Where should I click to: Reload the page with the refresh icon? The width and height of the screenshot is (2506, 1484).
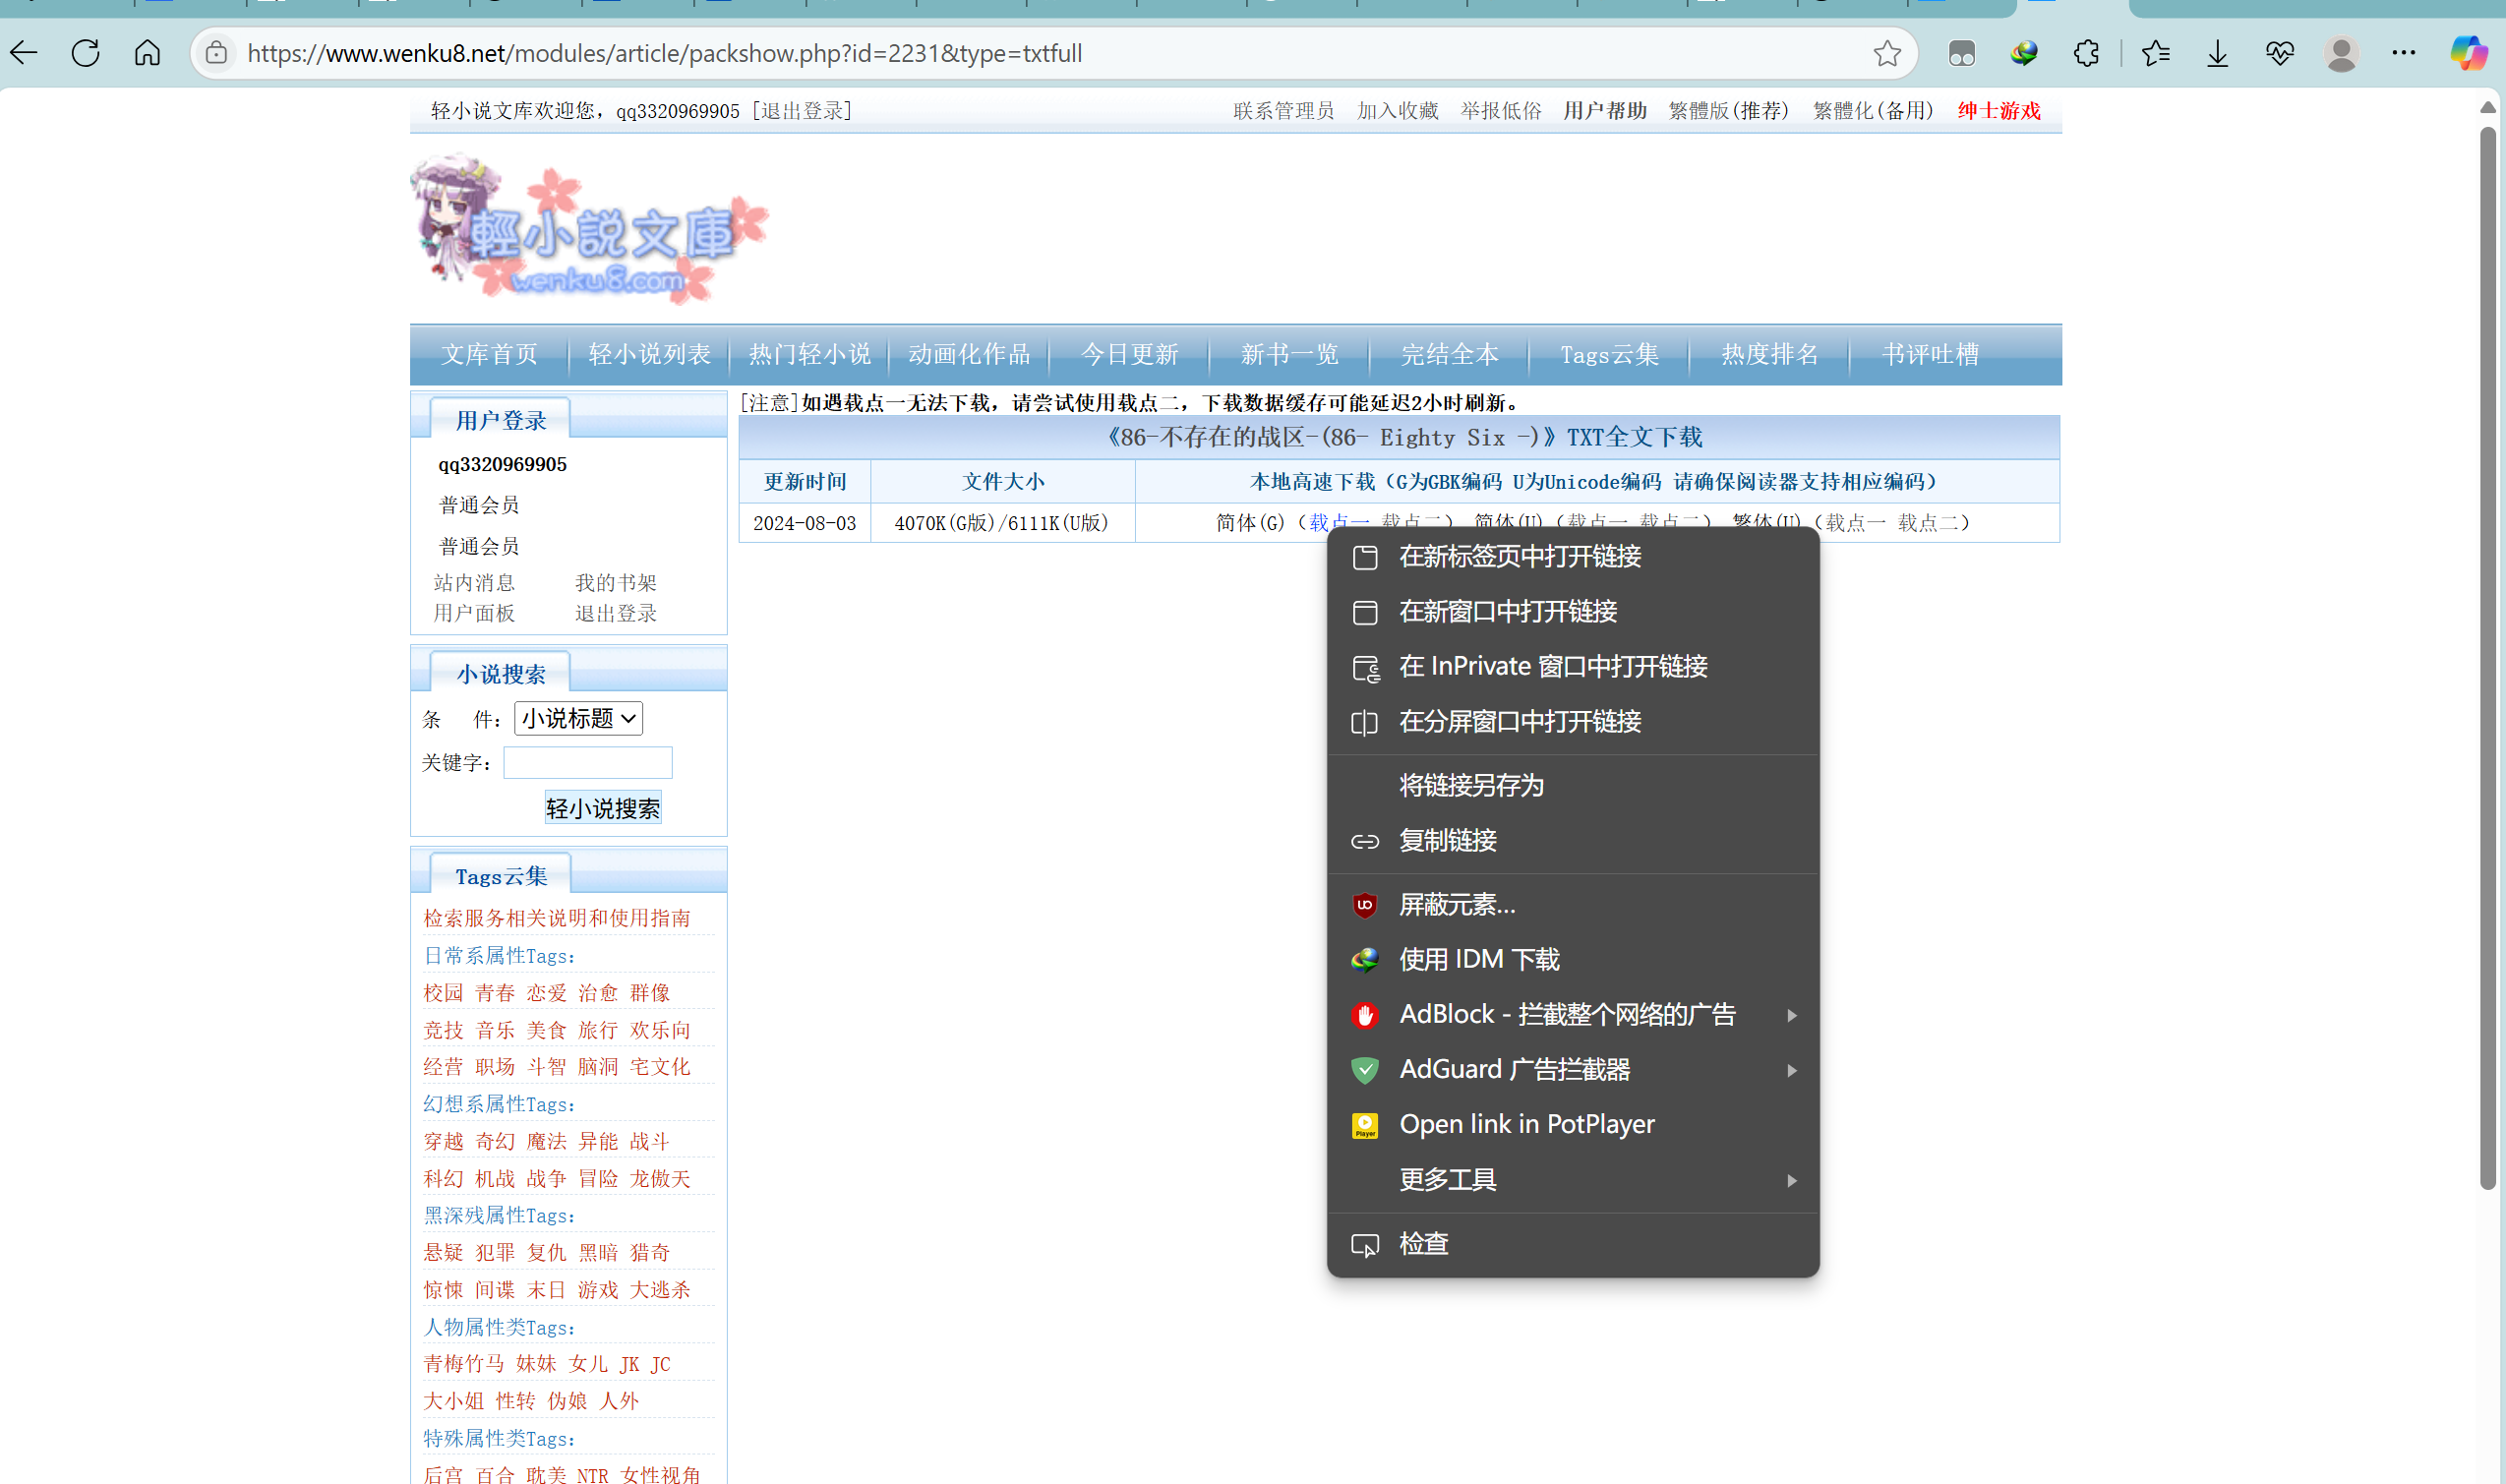click(86, 53)
